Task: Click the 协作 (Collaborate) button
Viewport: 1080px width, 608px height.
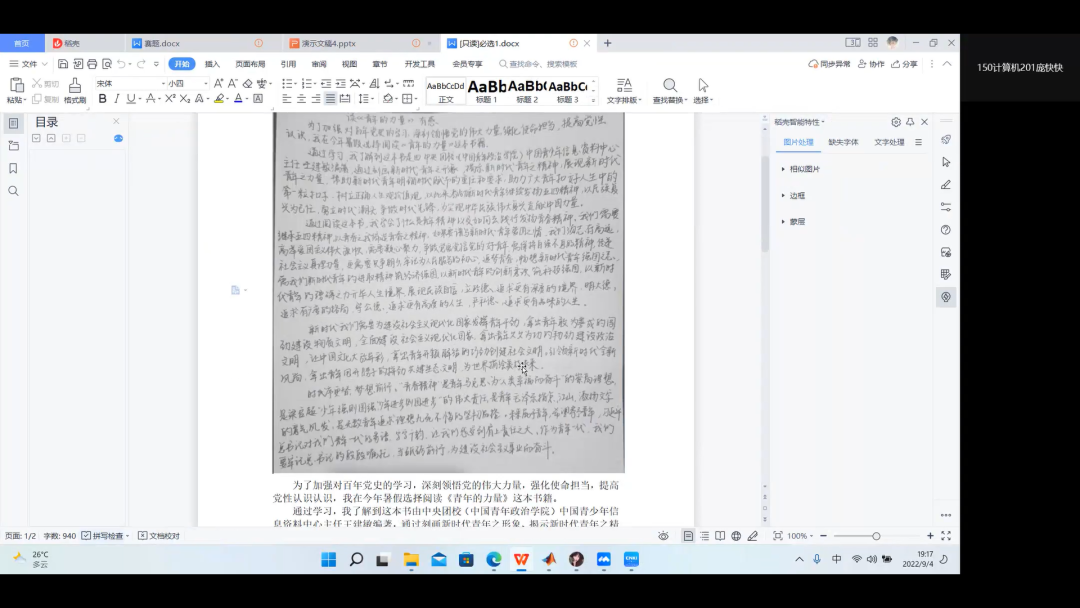Action: (871, 64)
